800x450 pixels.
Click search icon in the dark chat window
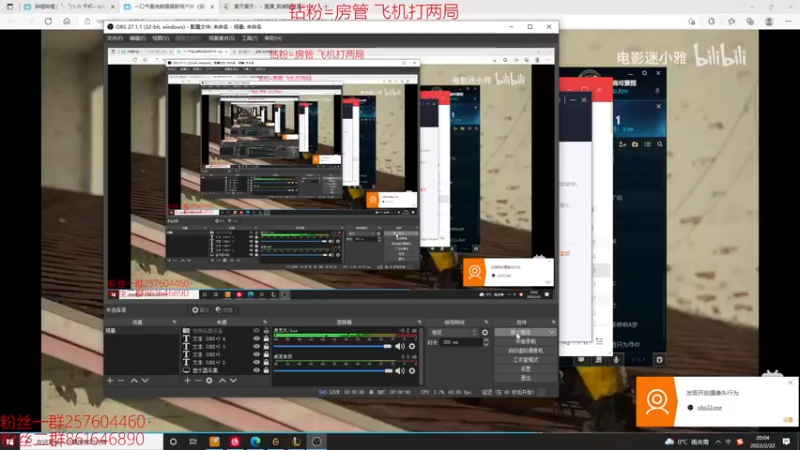(x=660, y=144)
